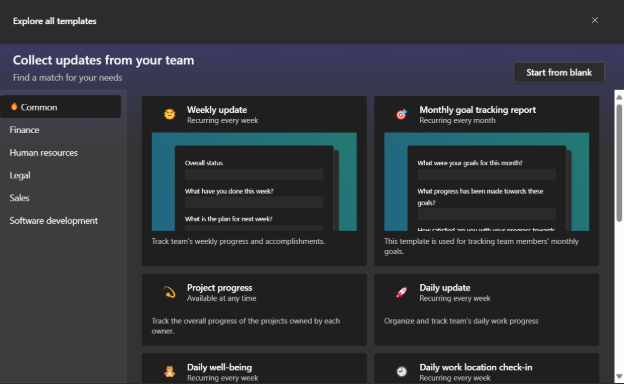This screenshot has width=624, height=384.
Task: Click 'This template is used for tracking' description
Action: [481, 246]
